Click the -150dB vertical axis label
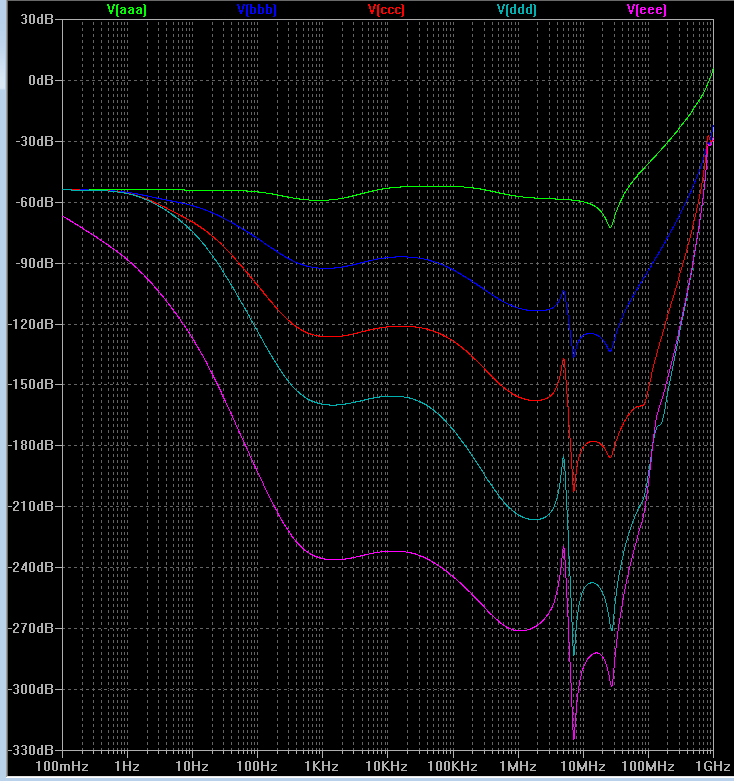 pyautogui.click(x=31, y=385)
